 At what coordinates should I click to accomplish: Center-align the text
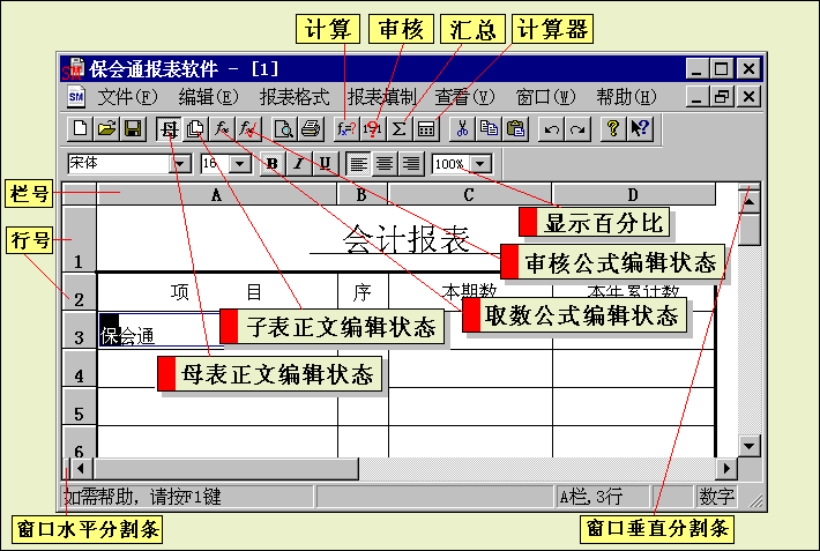point(384,164)
